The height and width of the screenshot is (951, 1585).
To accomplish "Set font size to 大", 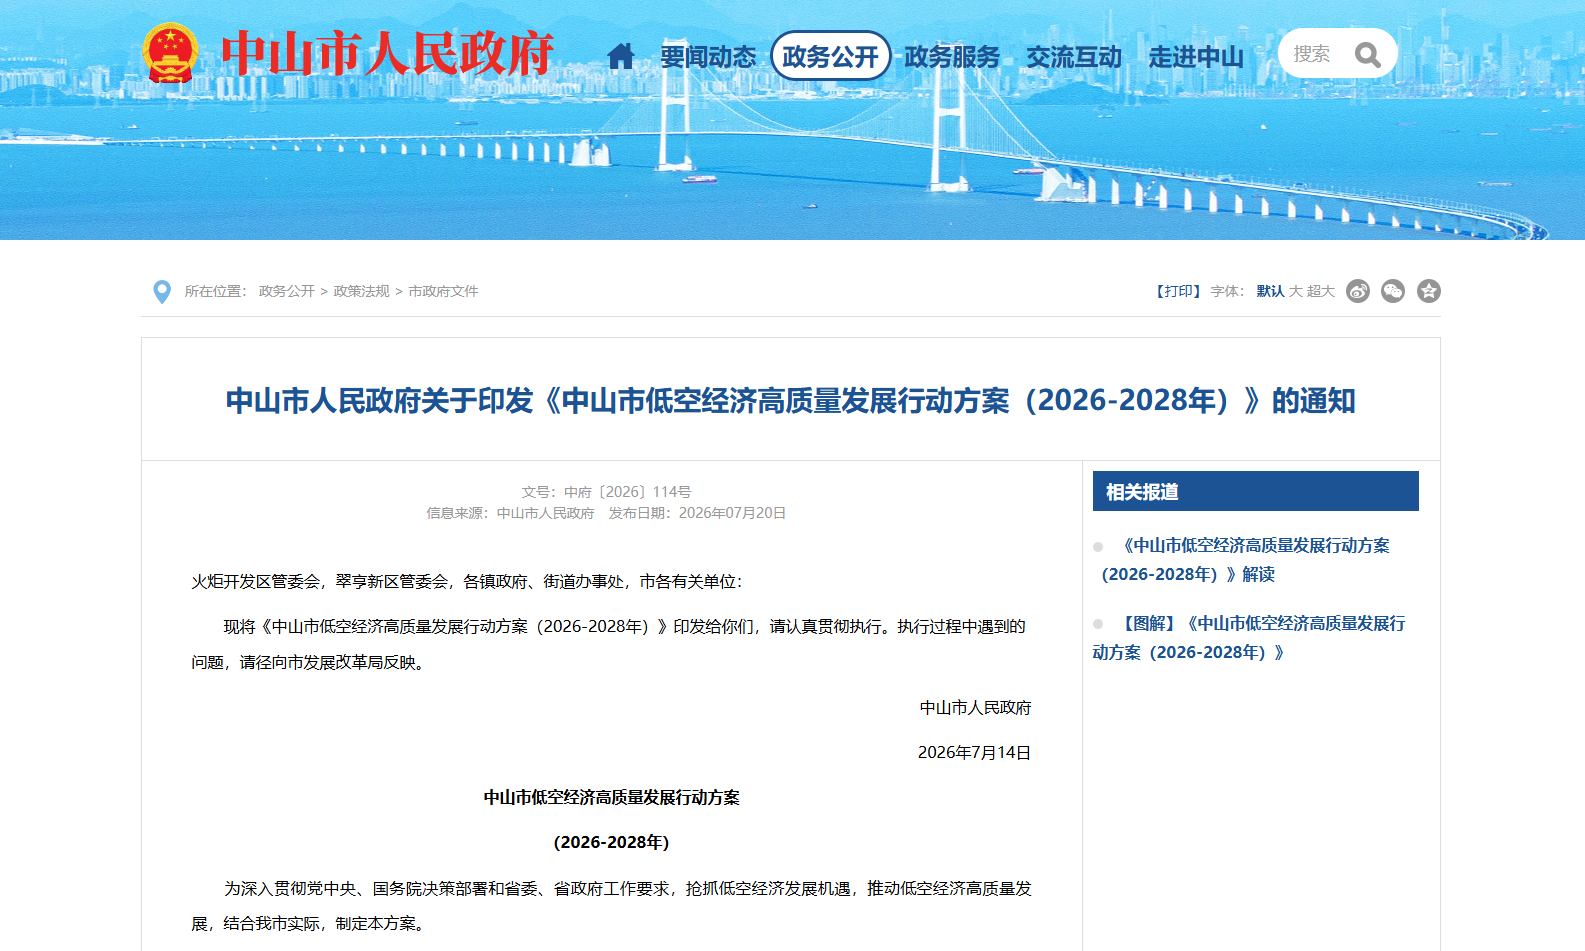I will click(1296, 291).
